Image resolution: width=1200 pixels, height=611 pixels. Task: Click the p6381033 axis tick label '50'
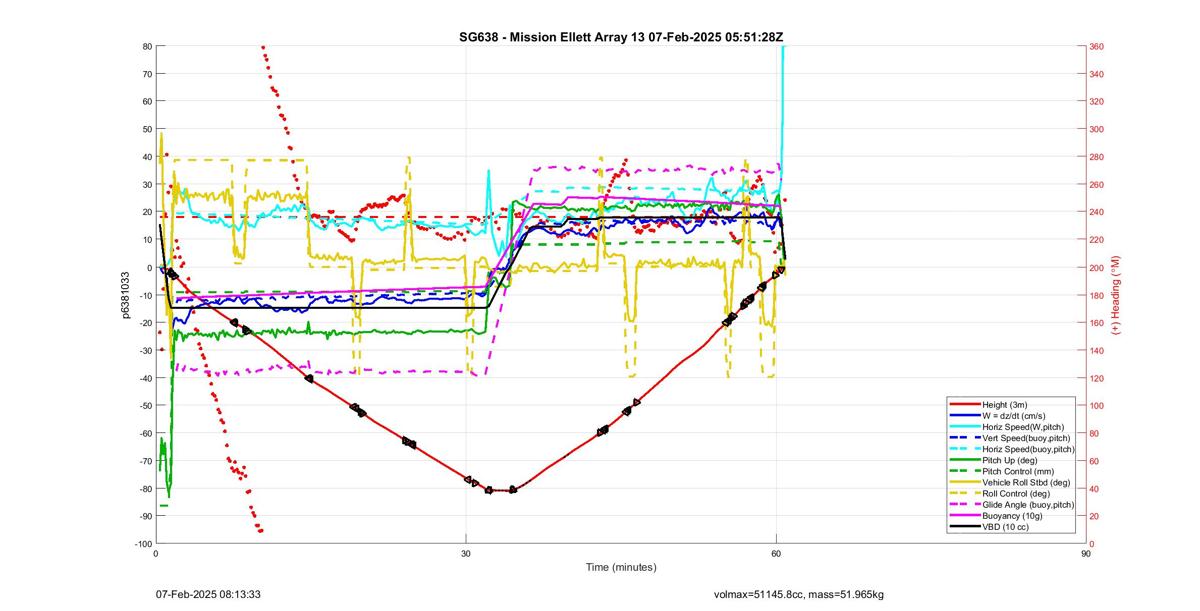(146, 129)
